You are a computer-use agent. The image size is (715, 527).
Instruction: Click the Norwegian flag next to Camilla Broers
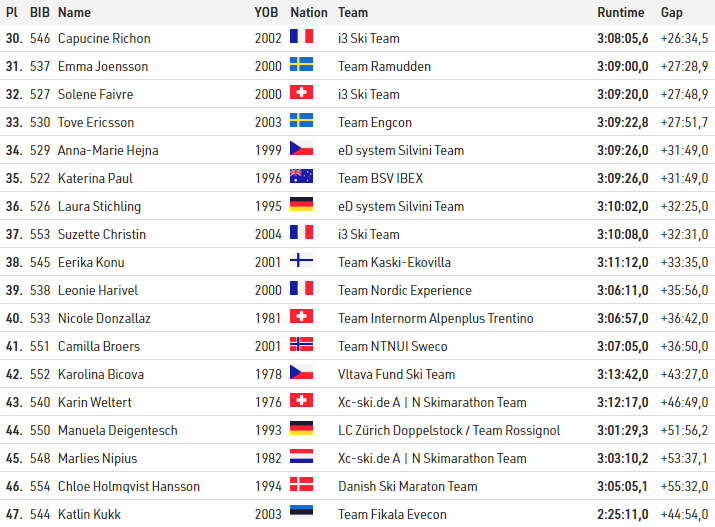point(301,346)
